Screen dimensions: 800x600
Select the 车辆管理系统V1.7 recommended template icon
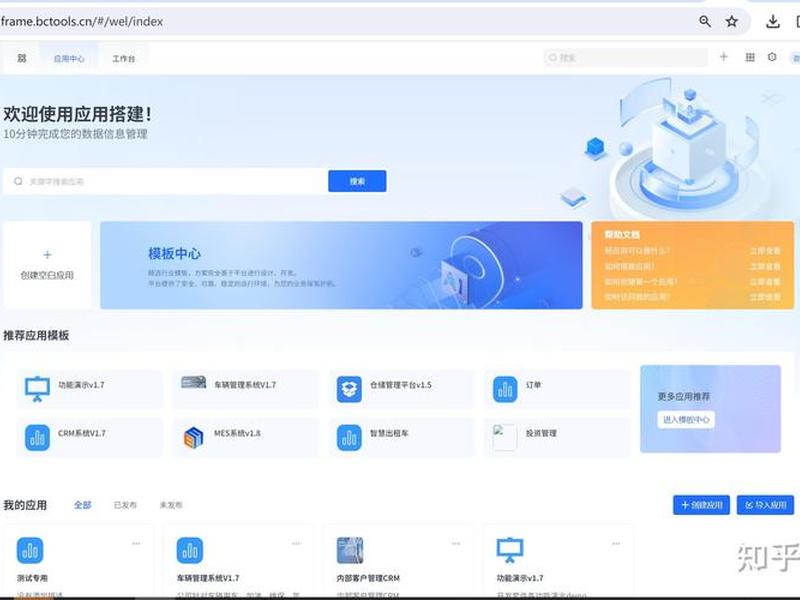click(194, 382)
